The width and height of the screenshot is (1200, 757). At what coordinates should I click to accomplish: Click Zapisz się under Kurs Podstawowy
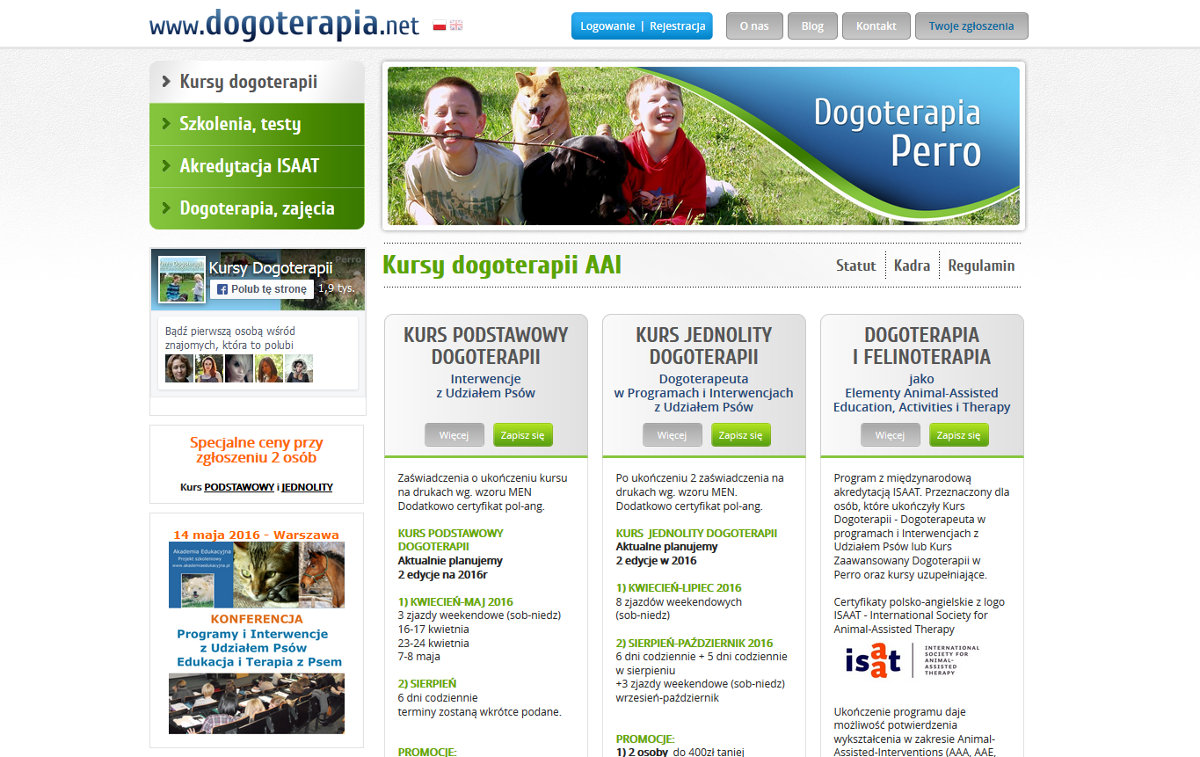[523, 435]
